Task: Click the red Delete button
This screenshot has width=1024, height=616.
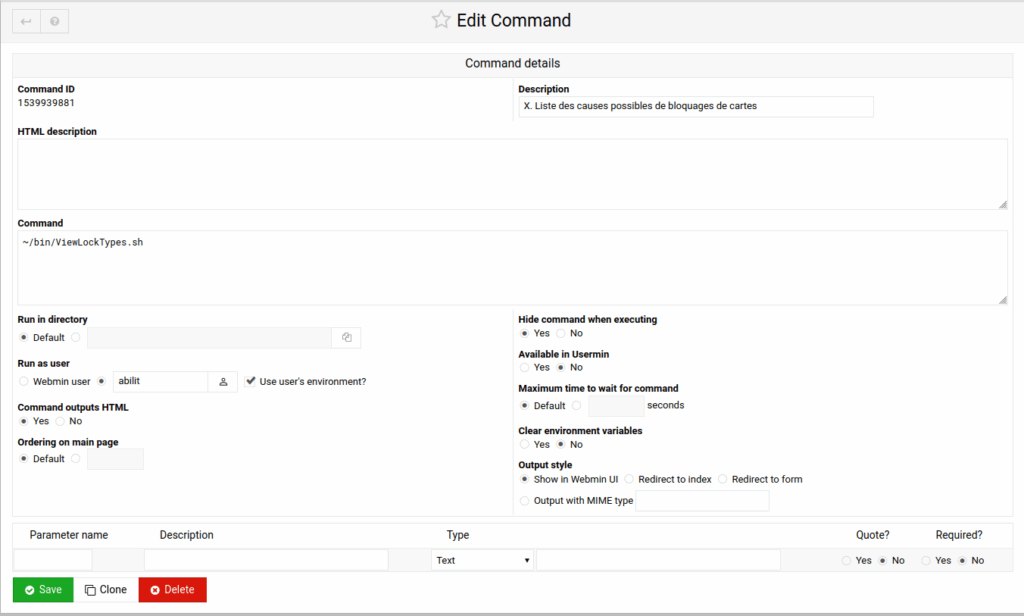Action: coord(172,590)
